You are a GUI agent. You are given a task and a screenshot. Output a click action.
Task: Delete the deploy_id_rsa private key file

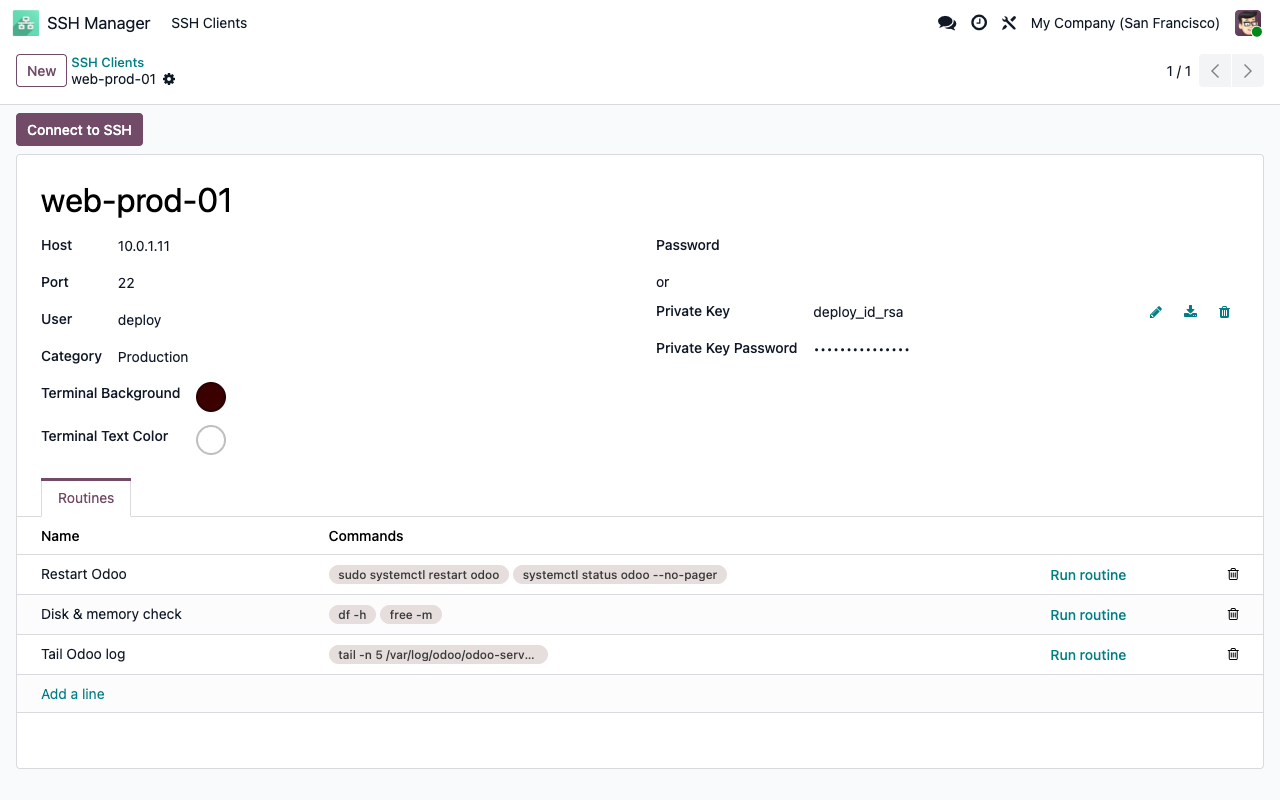point(1224,312)
